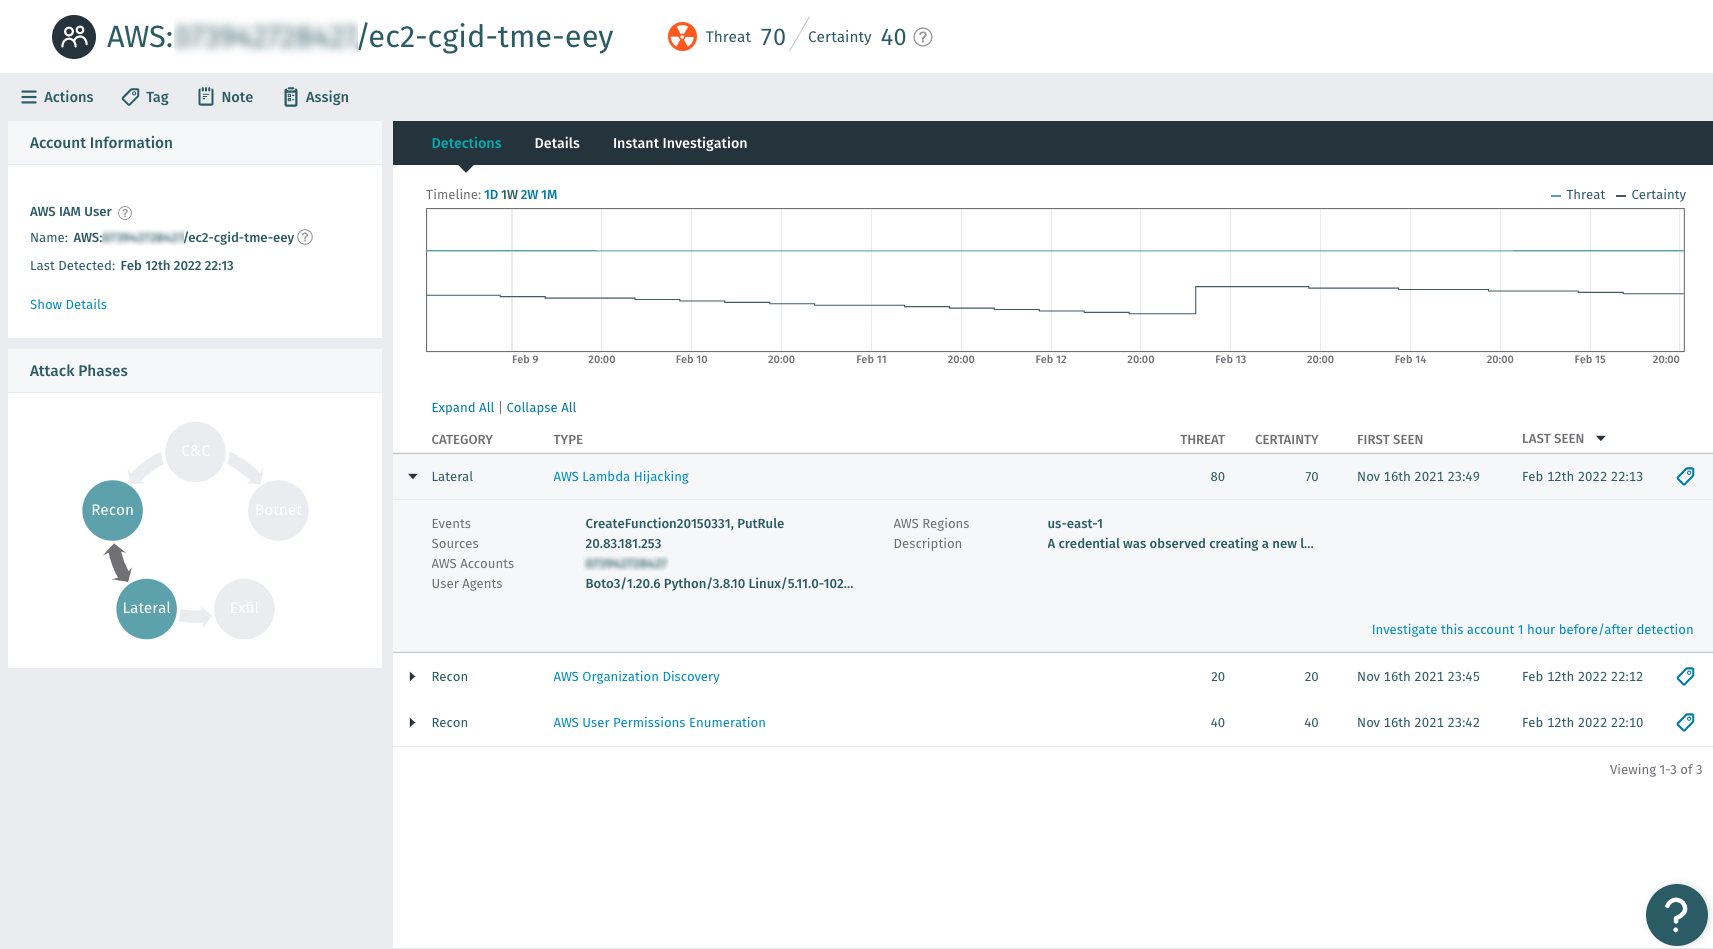Open the help bubble button
Viewport: 1713px width, 949px height.
point(1676,914)
